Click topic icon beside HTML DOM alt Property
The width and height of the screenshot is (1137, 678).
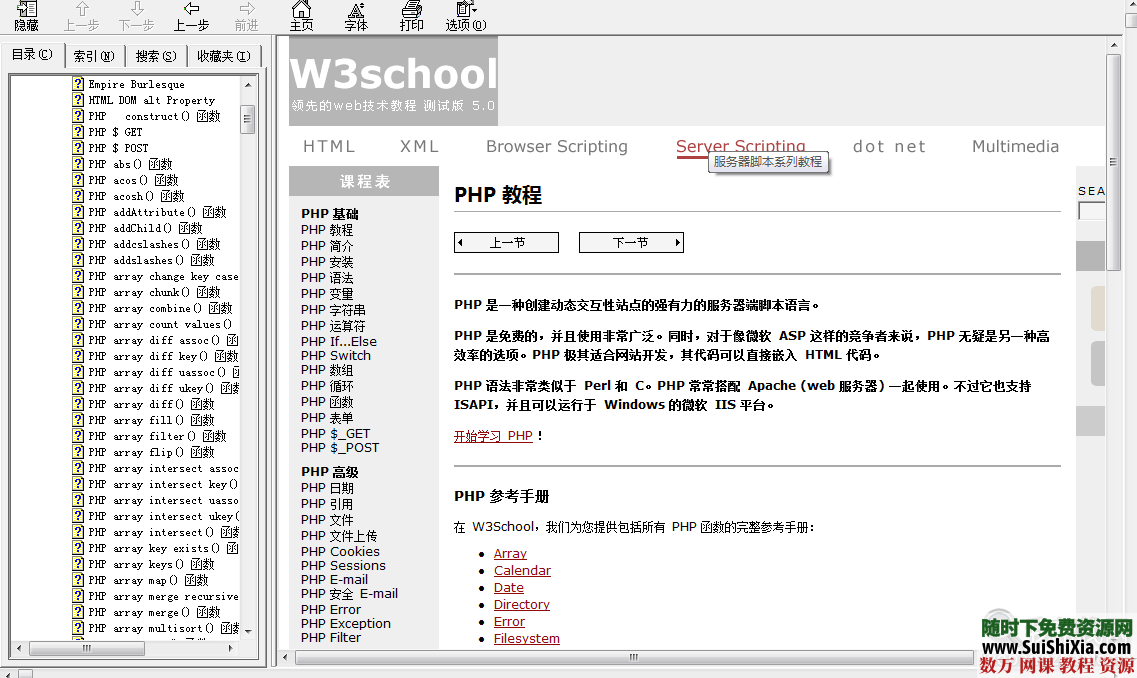coord(78,100)
